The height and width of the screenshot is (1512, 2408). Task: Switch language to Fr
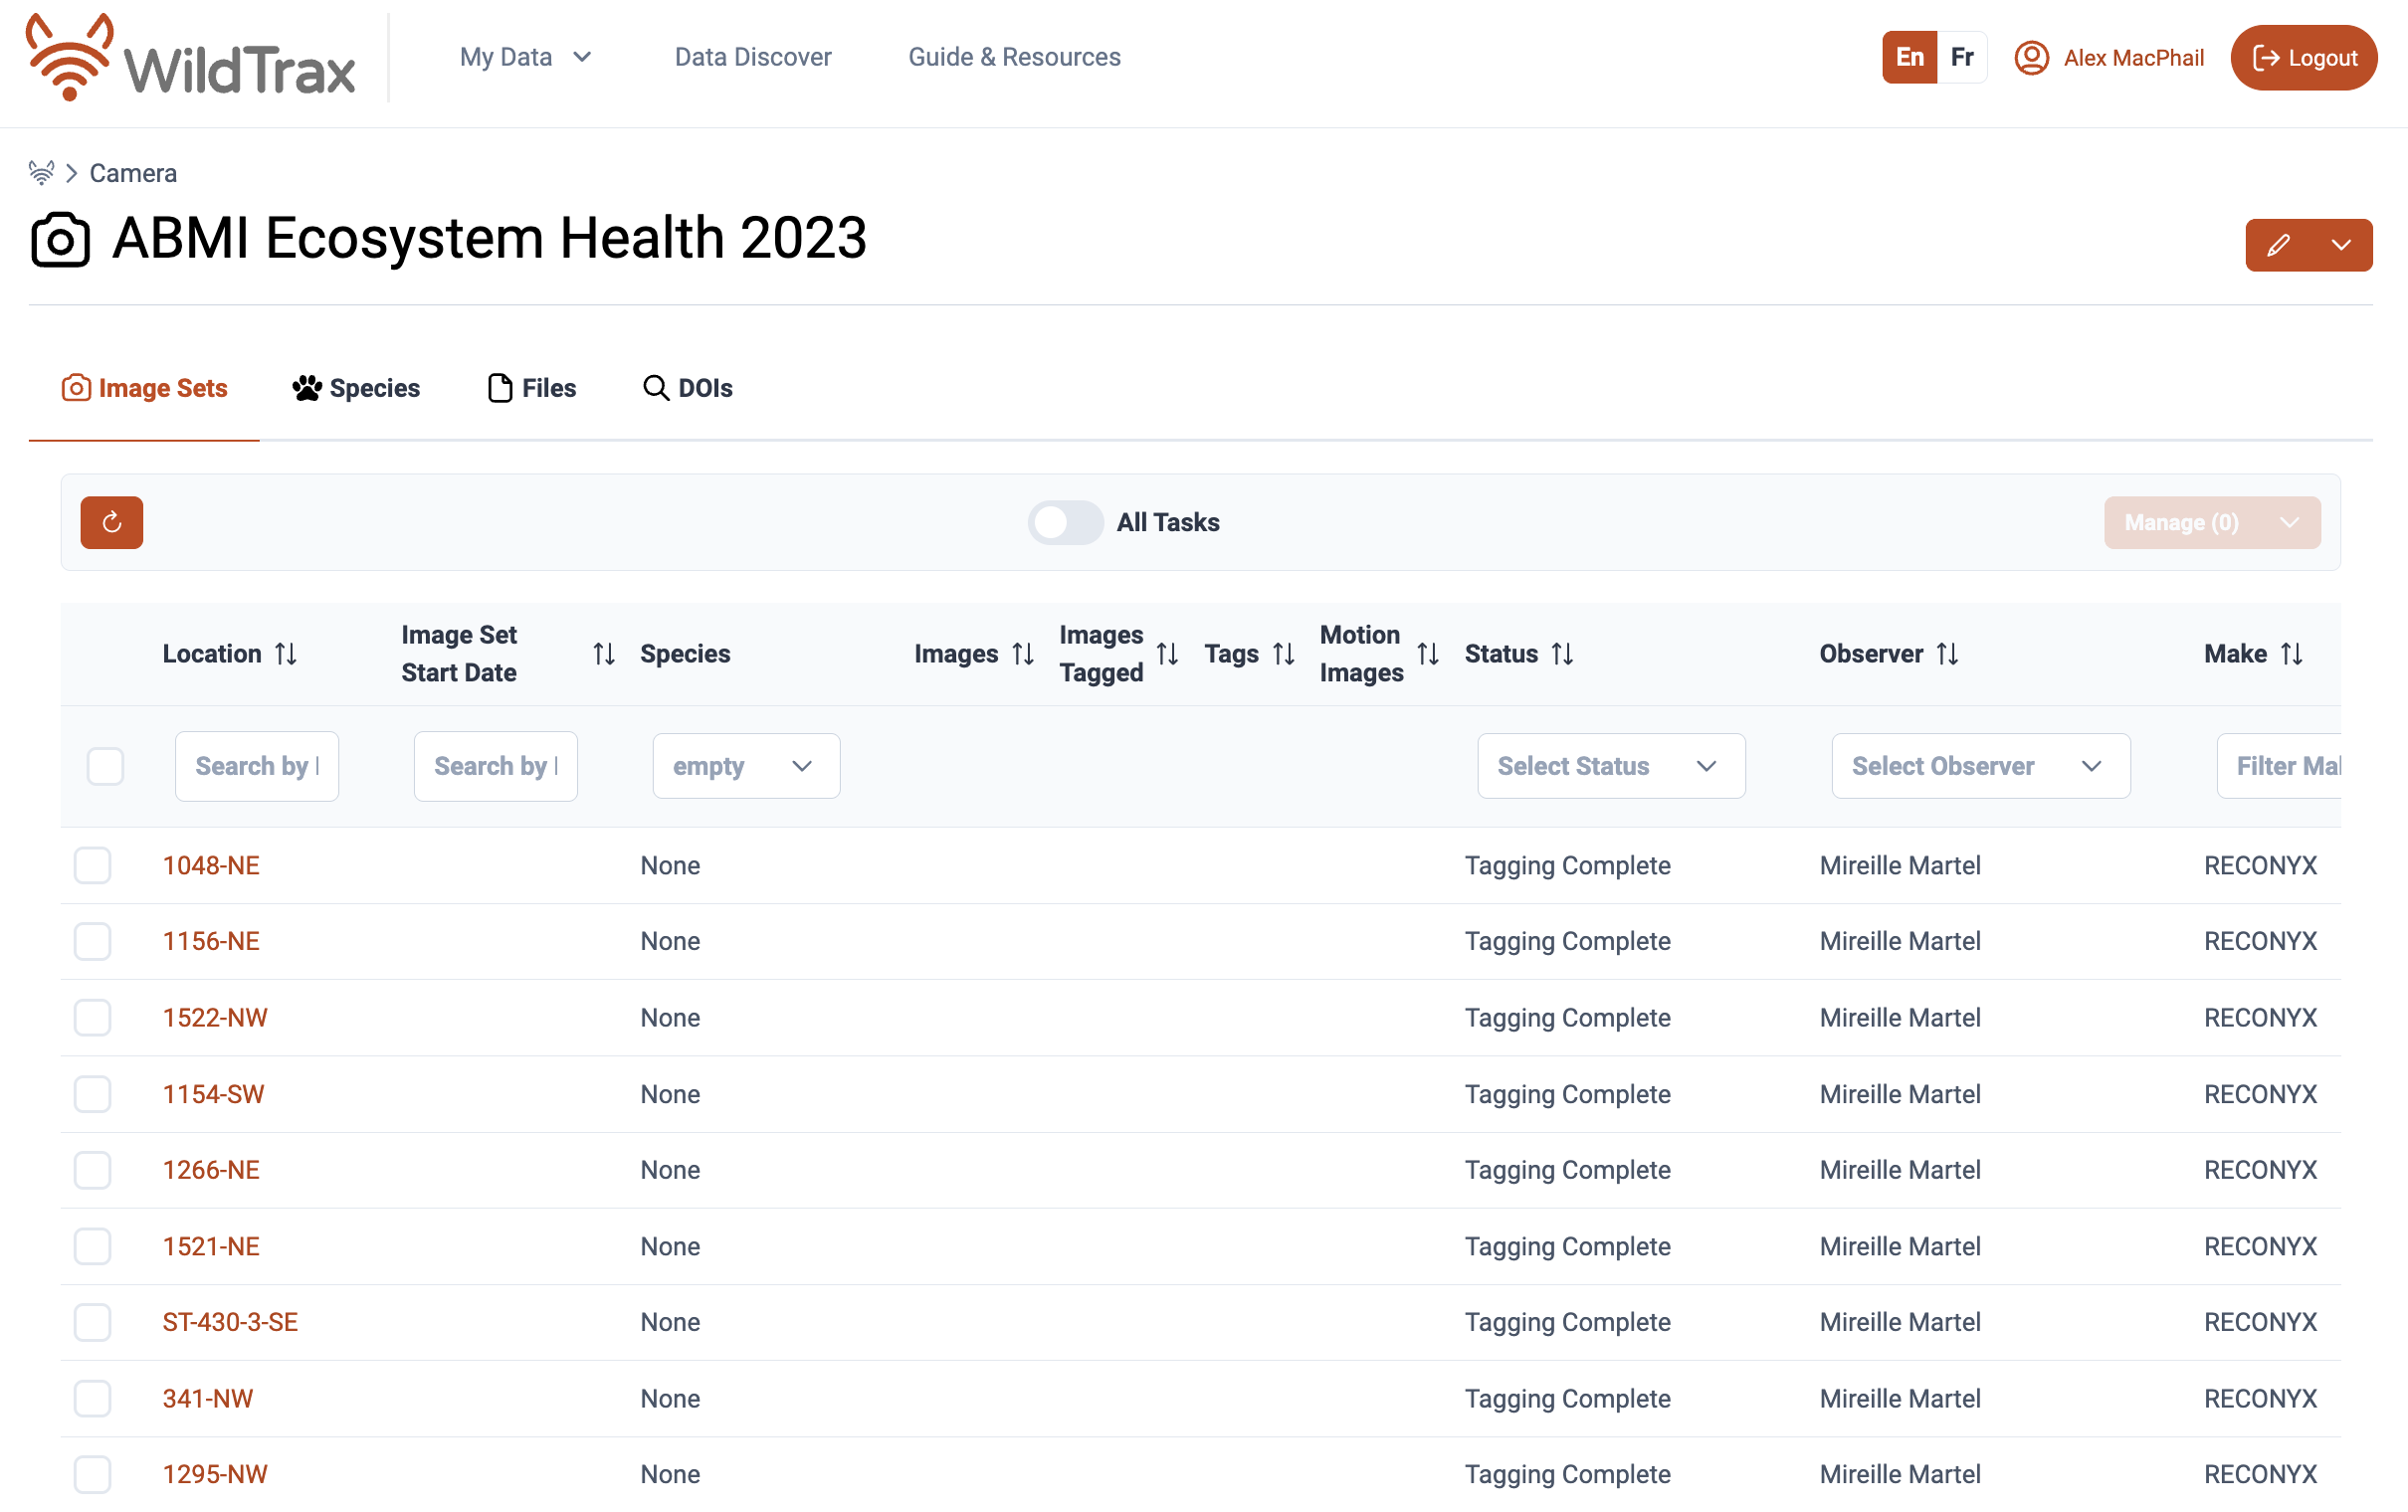[x=1961, y=57]
